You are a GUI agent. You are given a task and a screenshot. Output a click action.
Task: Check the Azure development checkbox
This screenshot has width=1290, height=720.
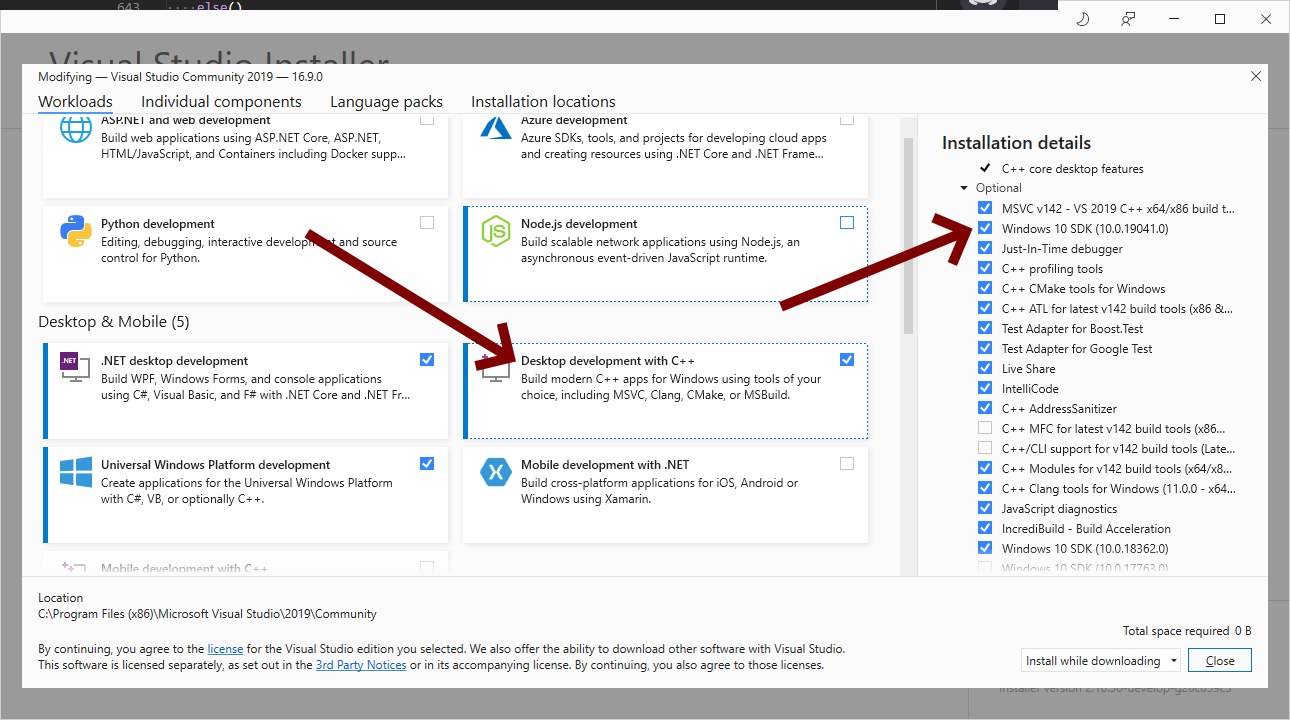point(847,120)
